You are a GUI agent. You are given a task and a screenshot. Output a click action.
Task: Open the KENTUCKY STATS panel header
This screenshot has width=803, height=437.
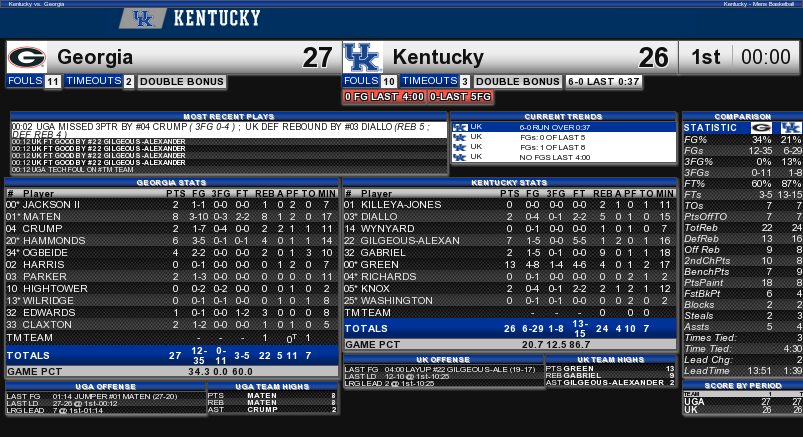(509, 182)
